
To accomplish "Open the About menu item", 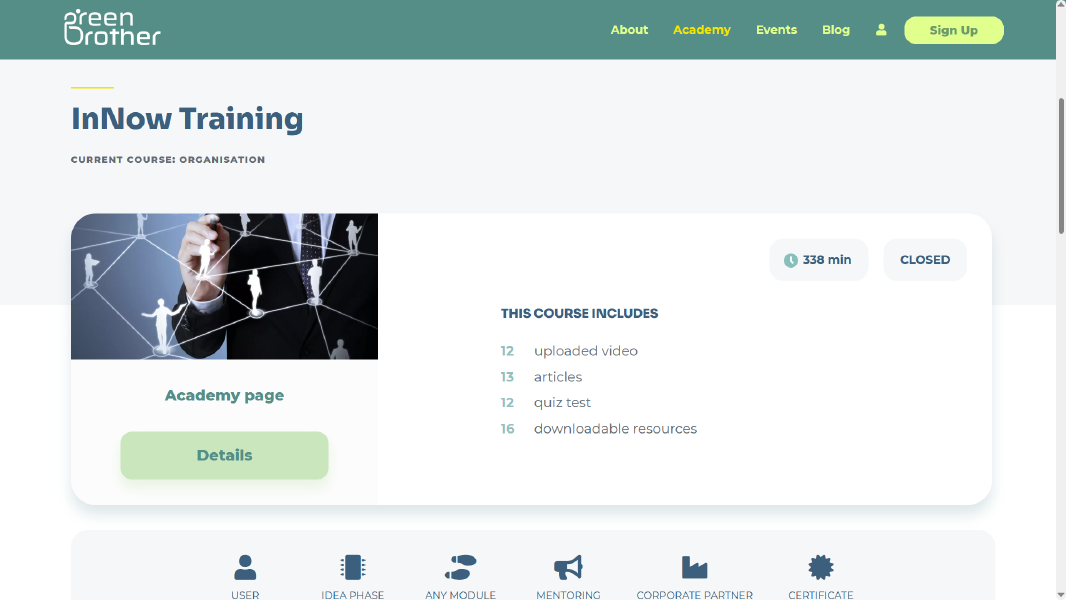I will point(629,30).
